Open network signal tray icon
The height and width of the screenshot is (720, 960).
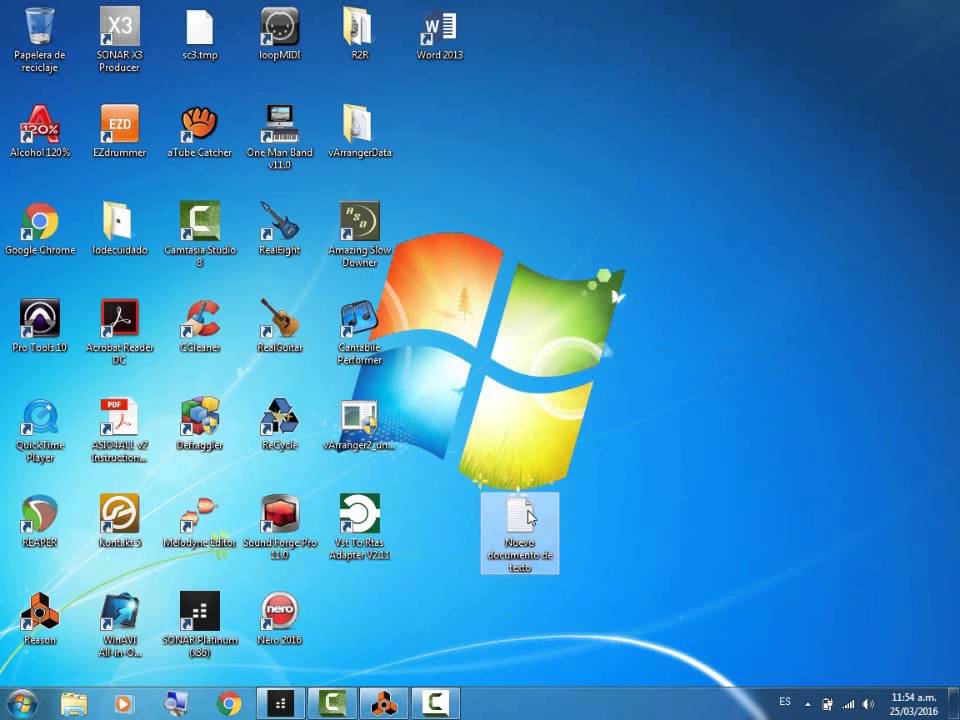pyautogui.click(x=848, y=704)
